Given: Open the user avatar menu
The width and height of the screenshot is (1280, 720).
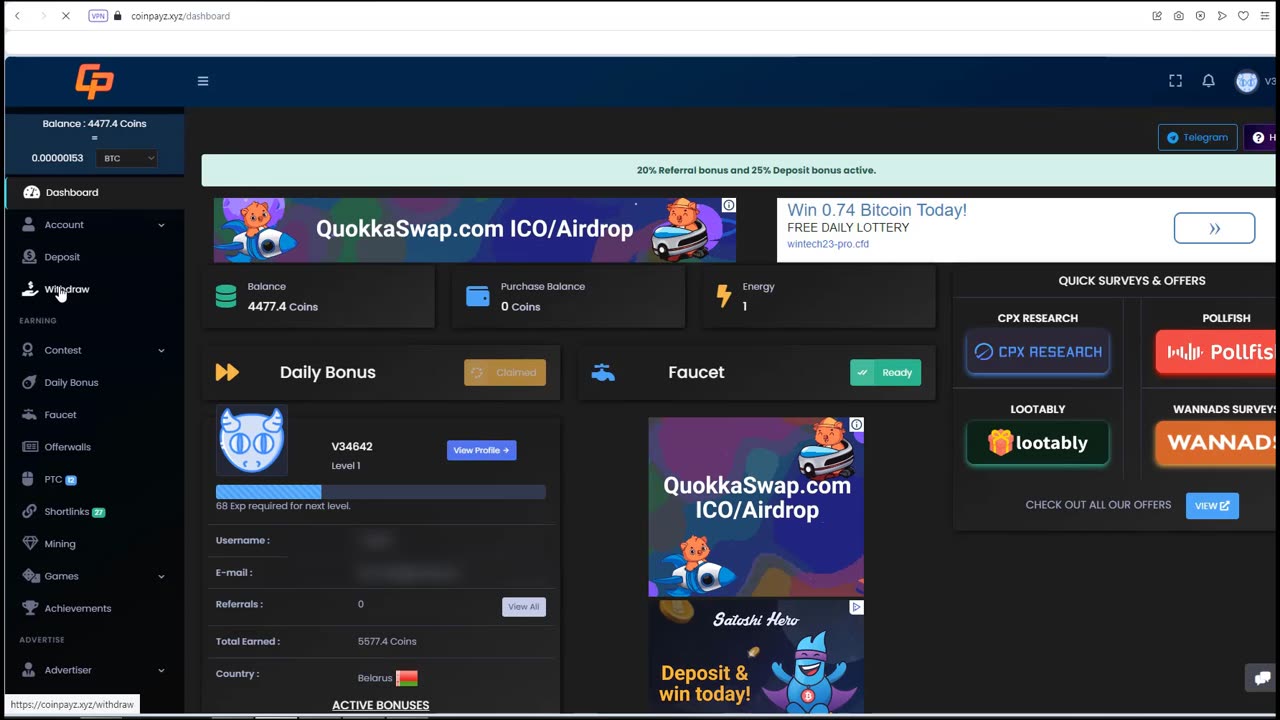Looking at the screenshot, I should coord(1246,82).
